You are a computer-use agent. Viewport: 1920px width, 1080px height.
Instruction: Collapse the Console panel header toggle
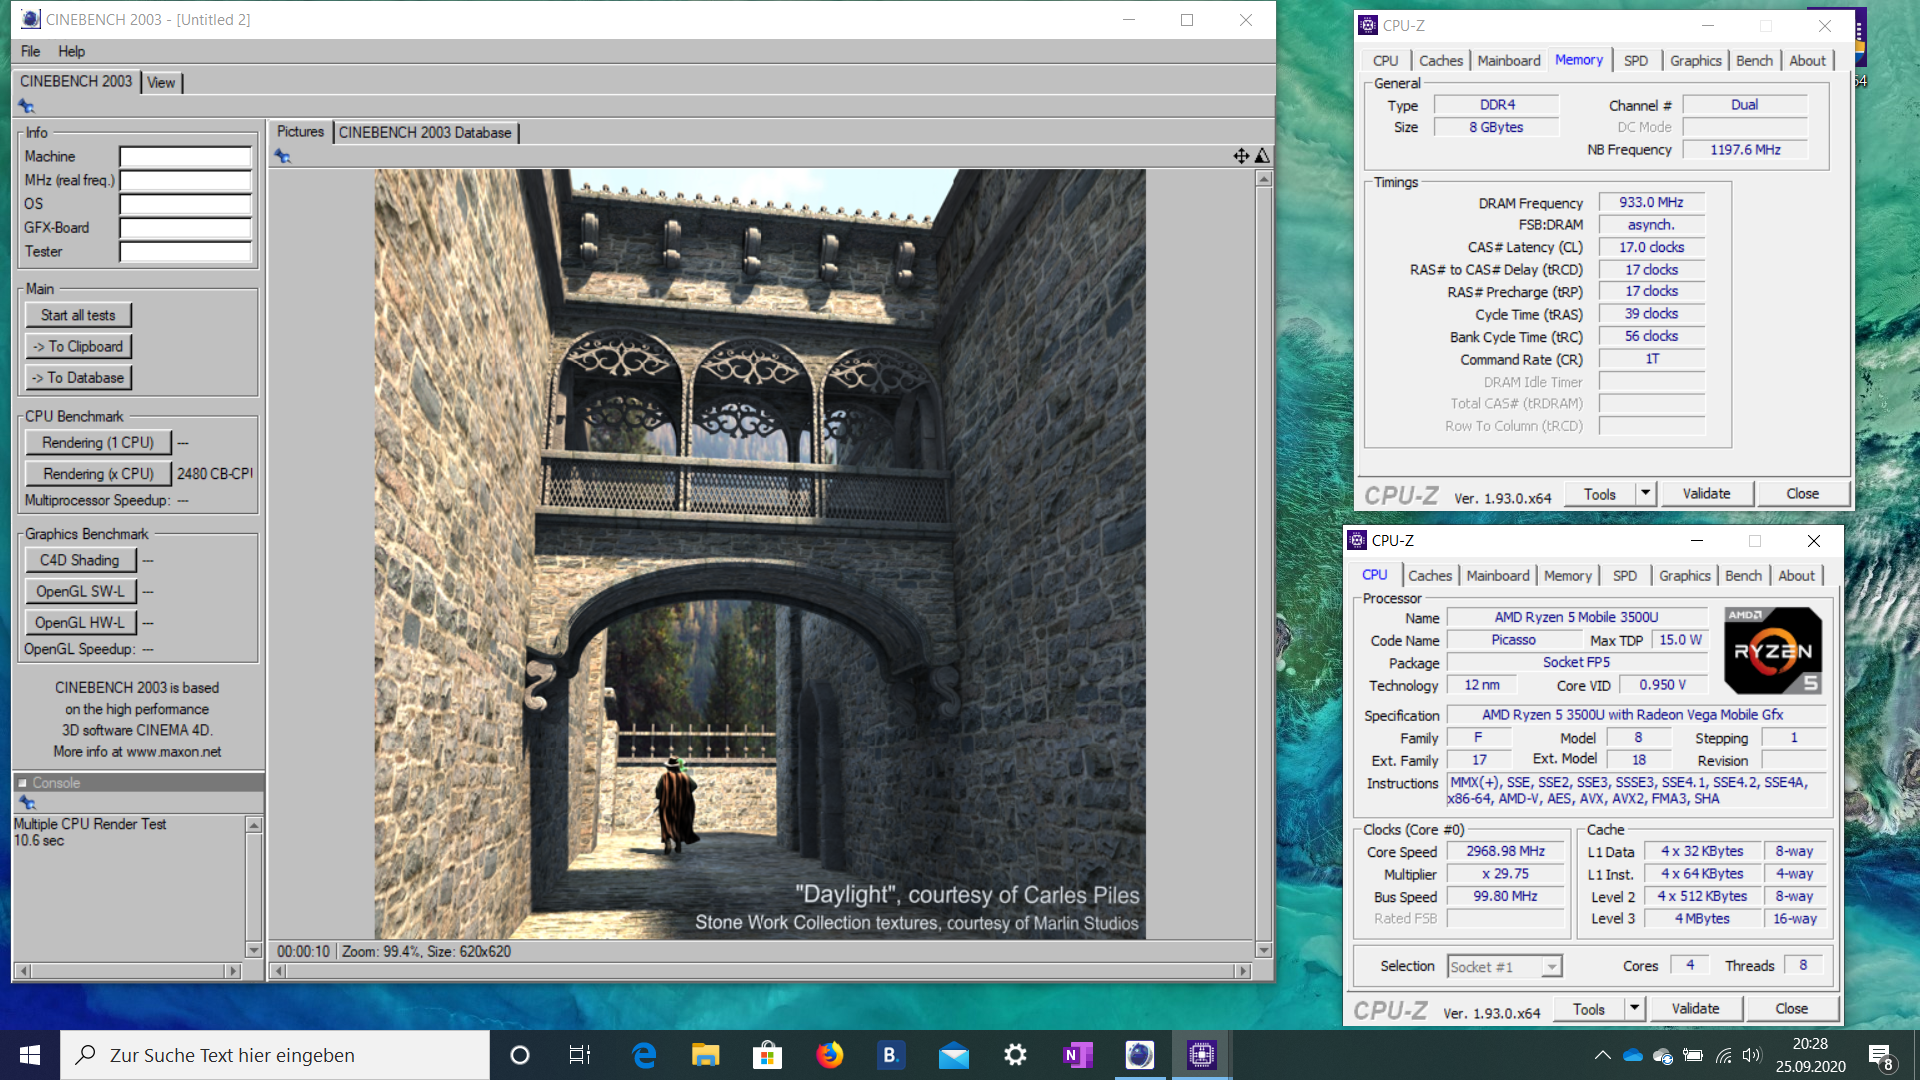tap(22, 783)
